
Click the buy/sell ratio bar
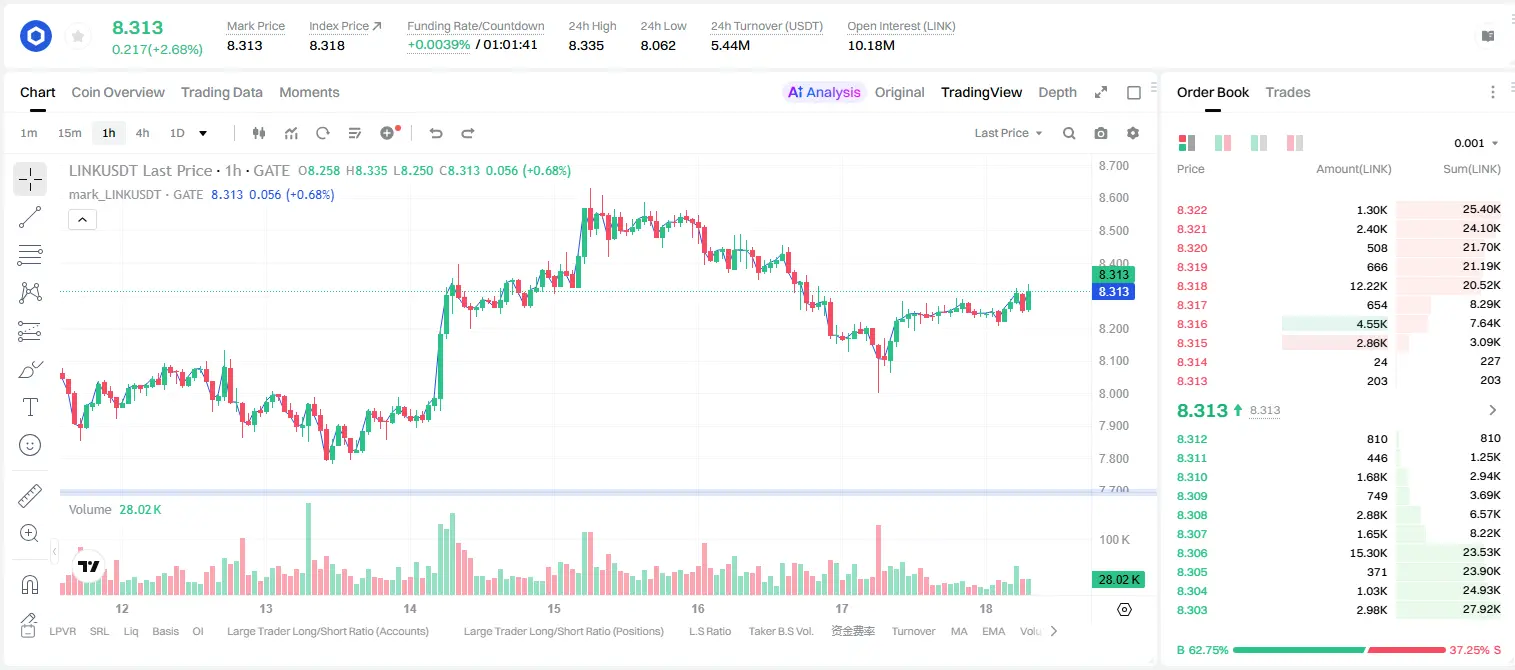[1340, 650]
